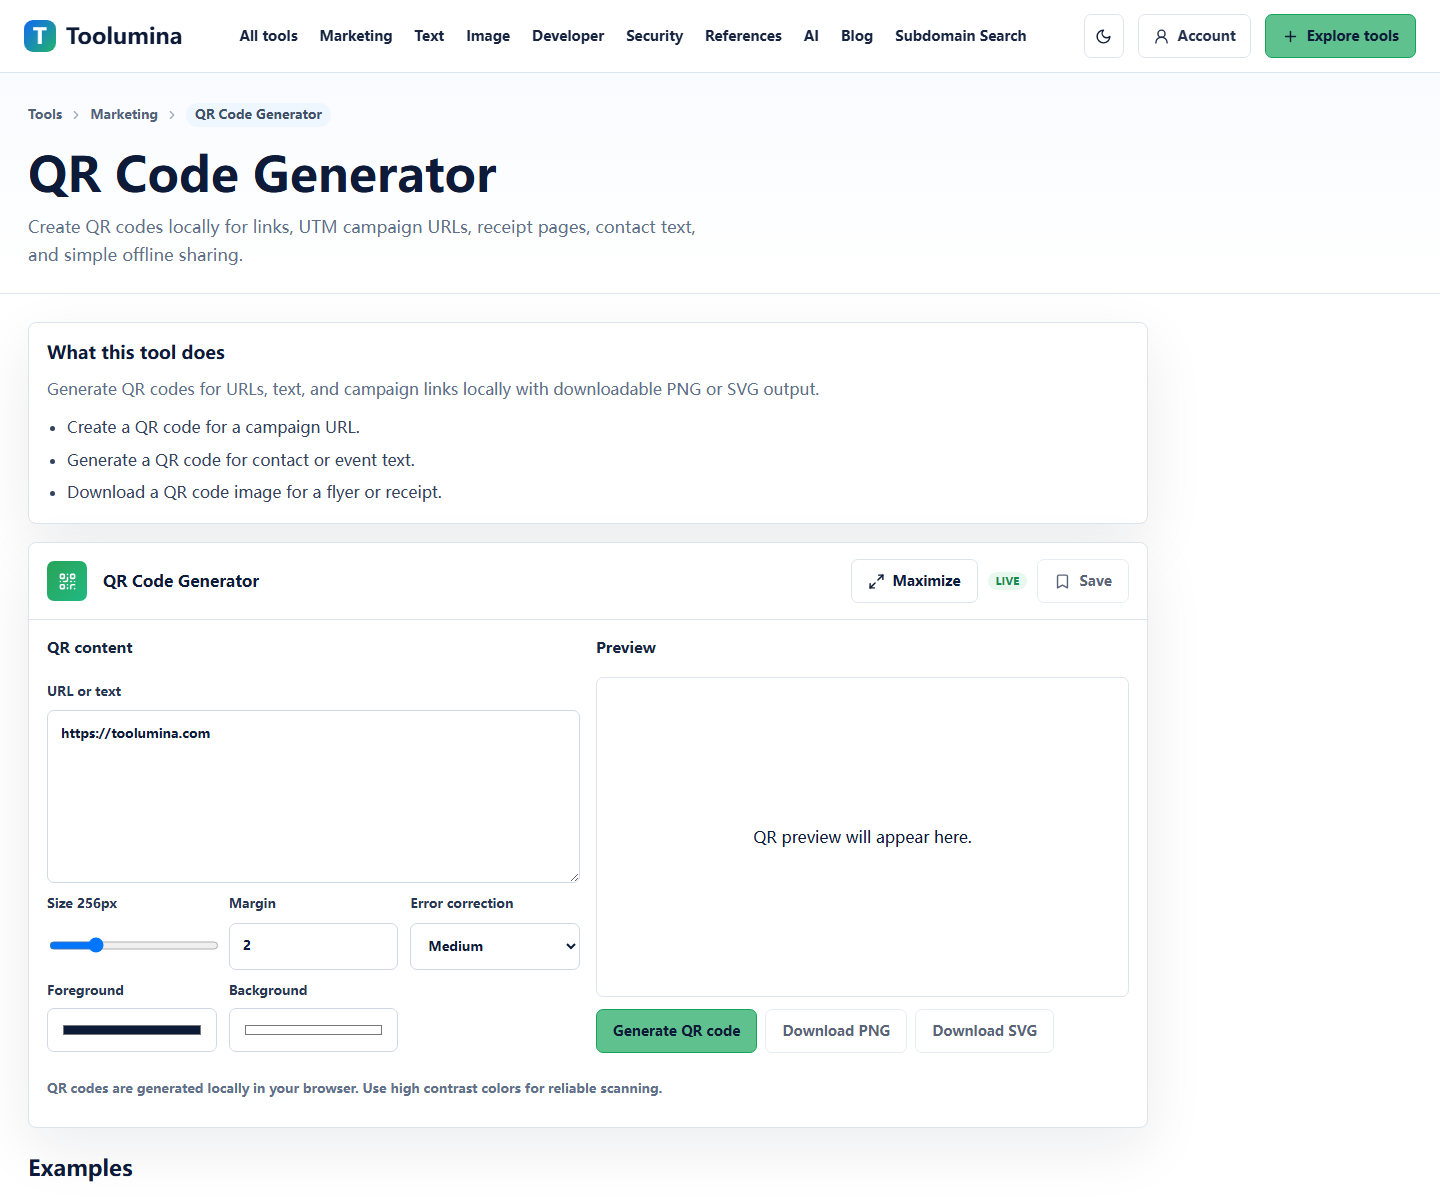Go to the Blog page

pyautogui.click(x=857, y=36)
